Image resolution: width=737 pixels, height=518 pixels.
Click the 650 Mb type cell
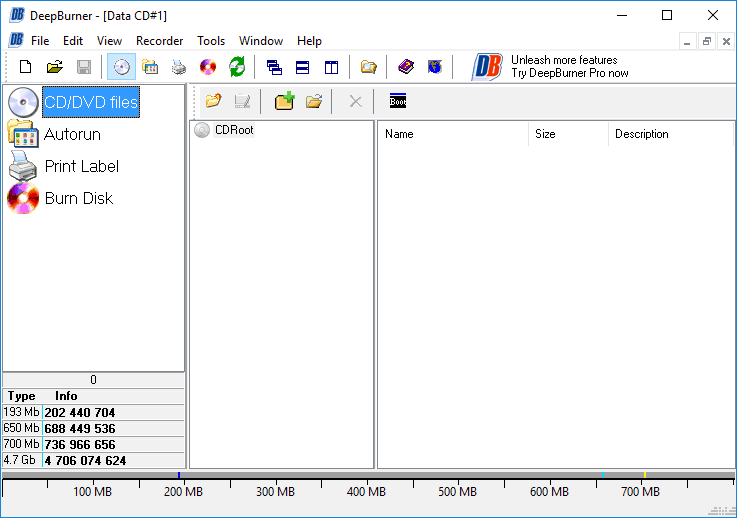click(22, 428)
